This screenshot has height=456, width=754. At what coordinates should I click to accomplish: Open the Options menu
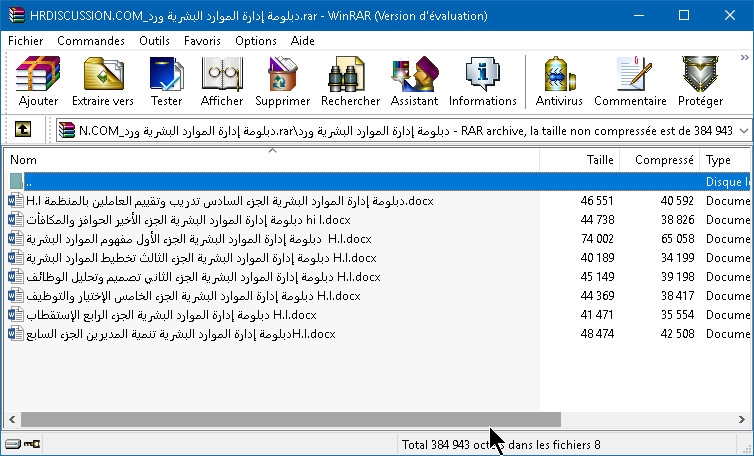pyautogui.click(x=256, y=41)
